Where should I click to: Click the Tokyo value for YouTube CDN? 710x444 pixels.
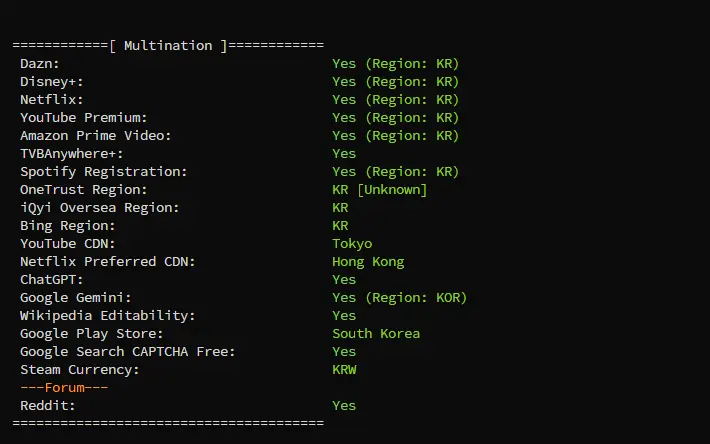tap(352, 244)
